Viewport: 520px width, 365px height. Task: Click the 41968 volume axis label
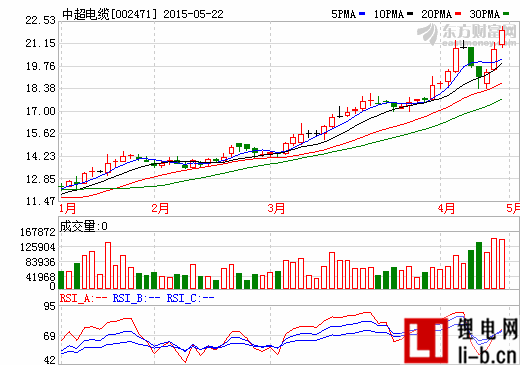(40, 277)
